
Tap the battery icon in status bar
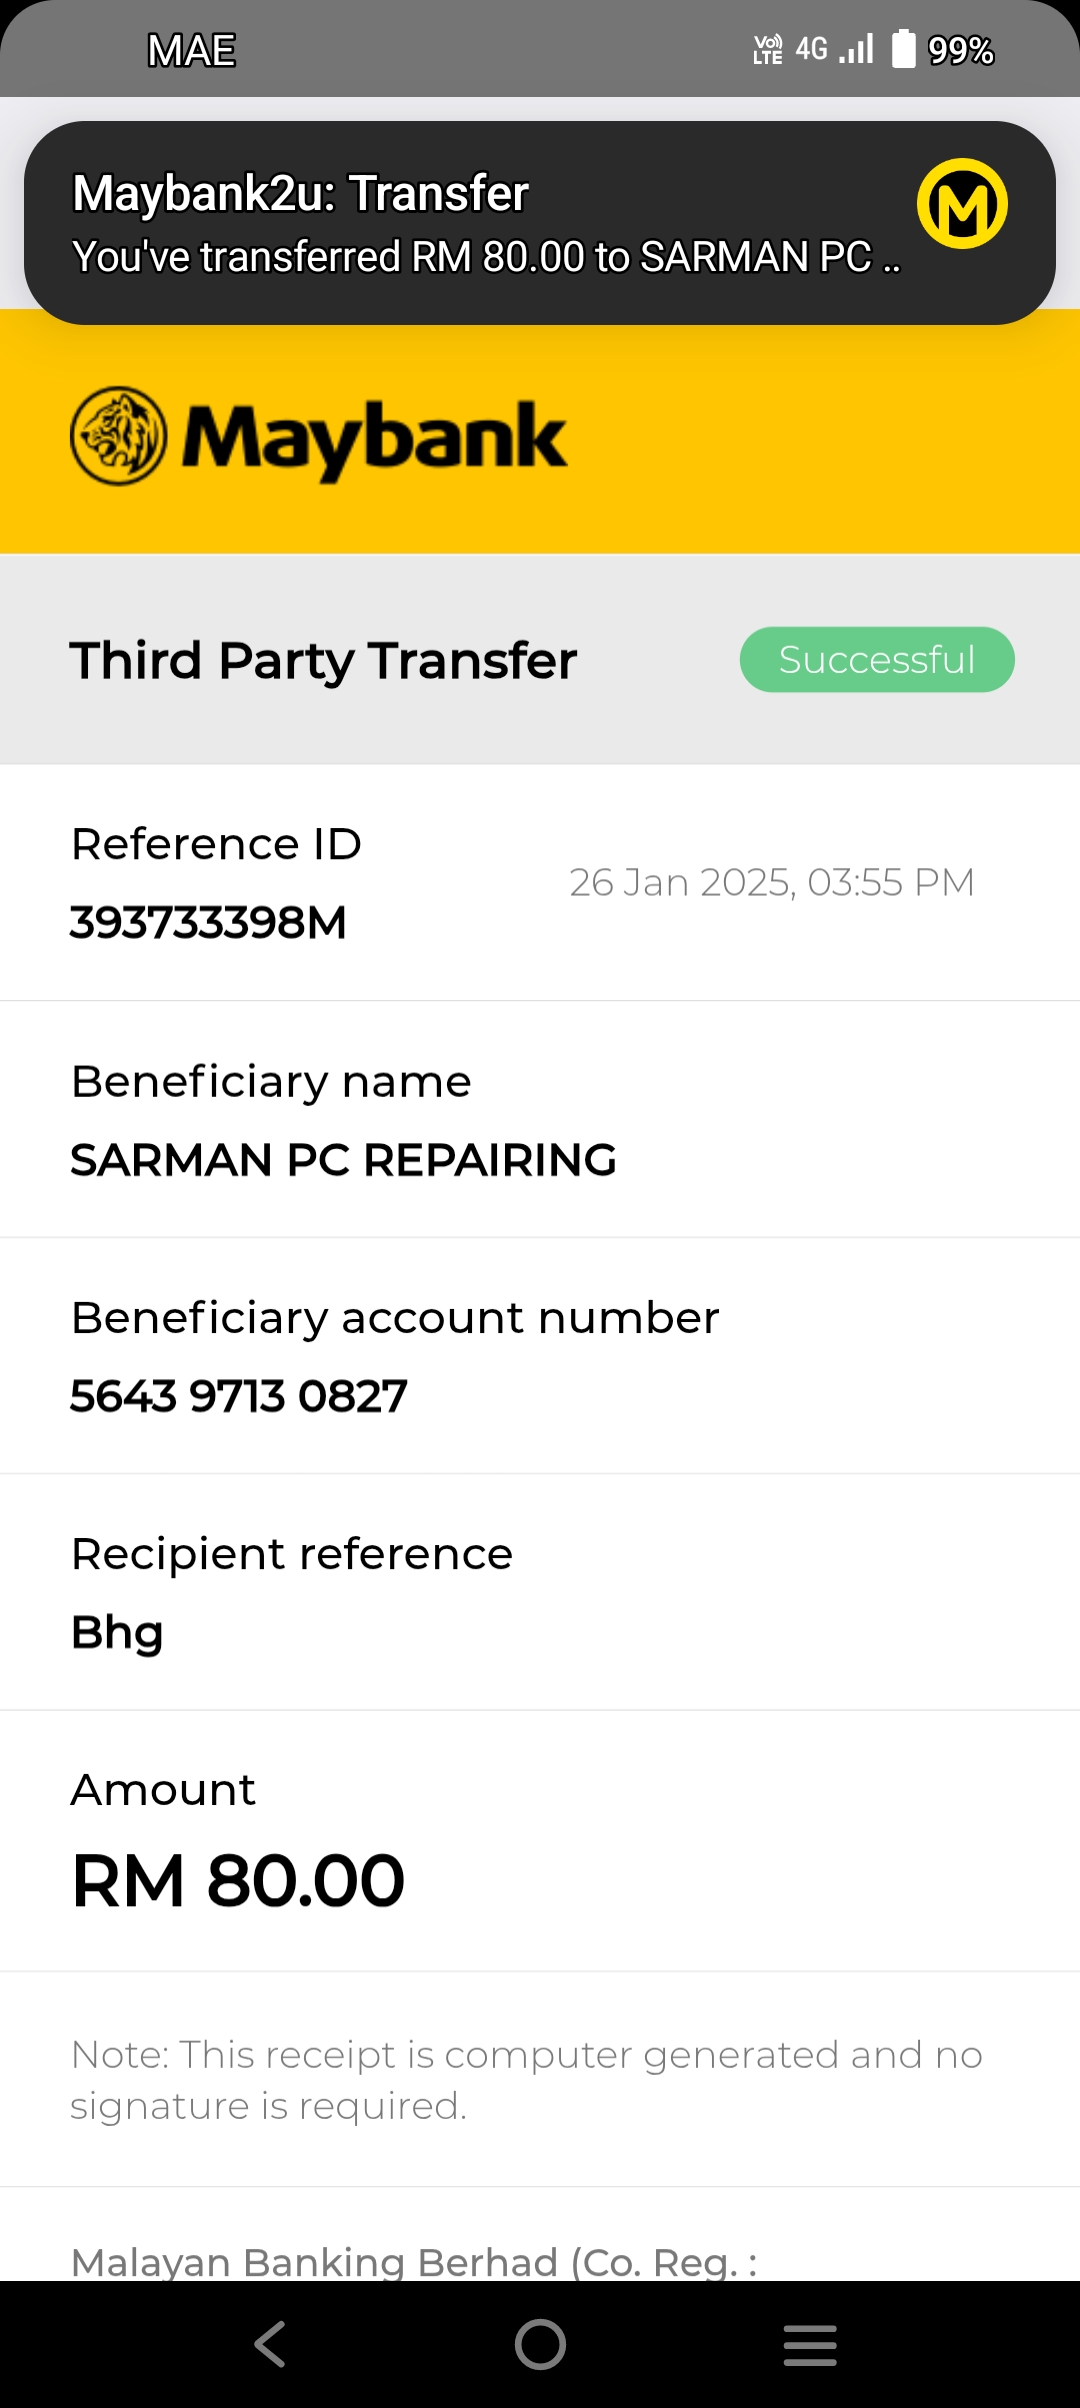coord(903,48)
